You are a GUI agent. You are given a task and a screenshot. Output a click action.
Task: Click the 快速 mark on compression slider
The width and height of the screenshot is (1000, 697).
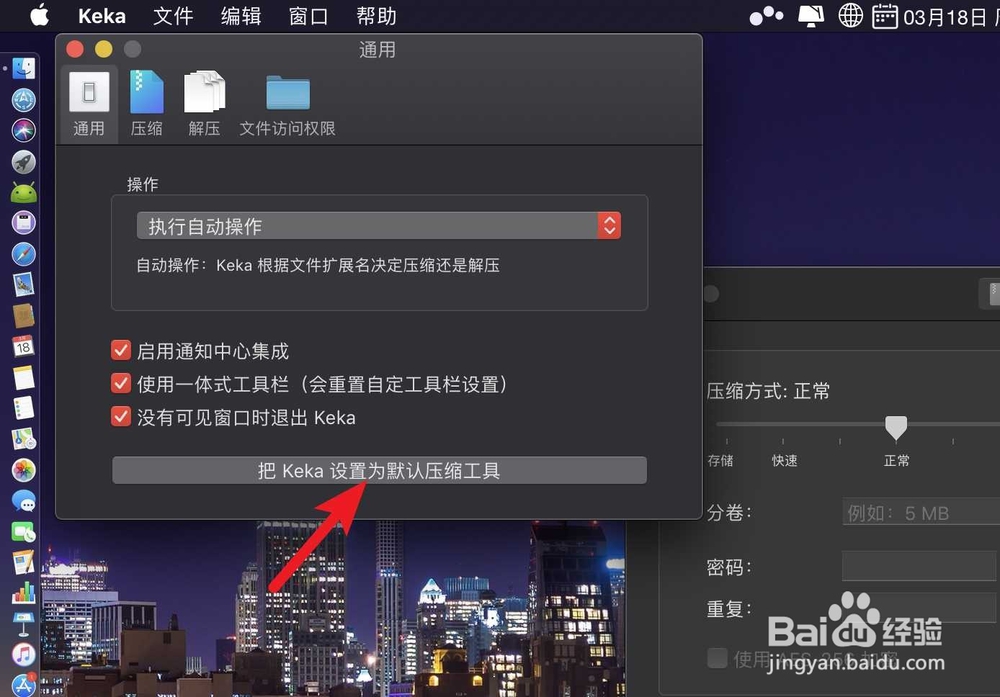tap(784, 460)
